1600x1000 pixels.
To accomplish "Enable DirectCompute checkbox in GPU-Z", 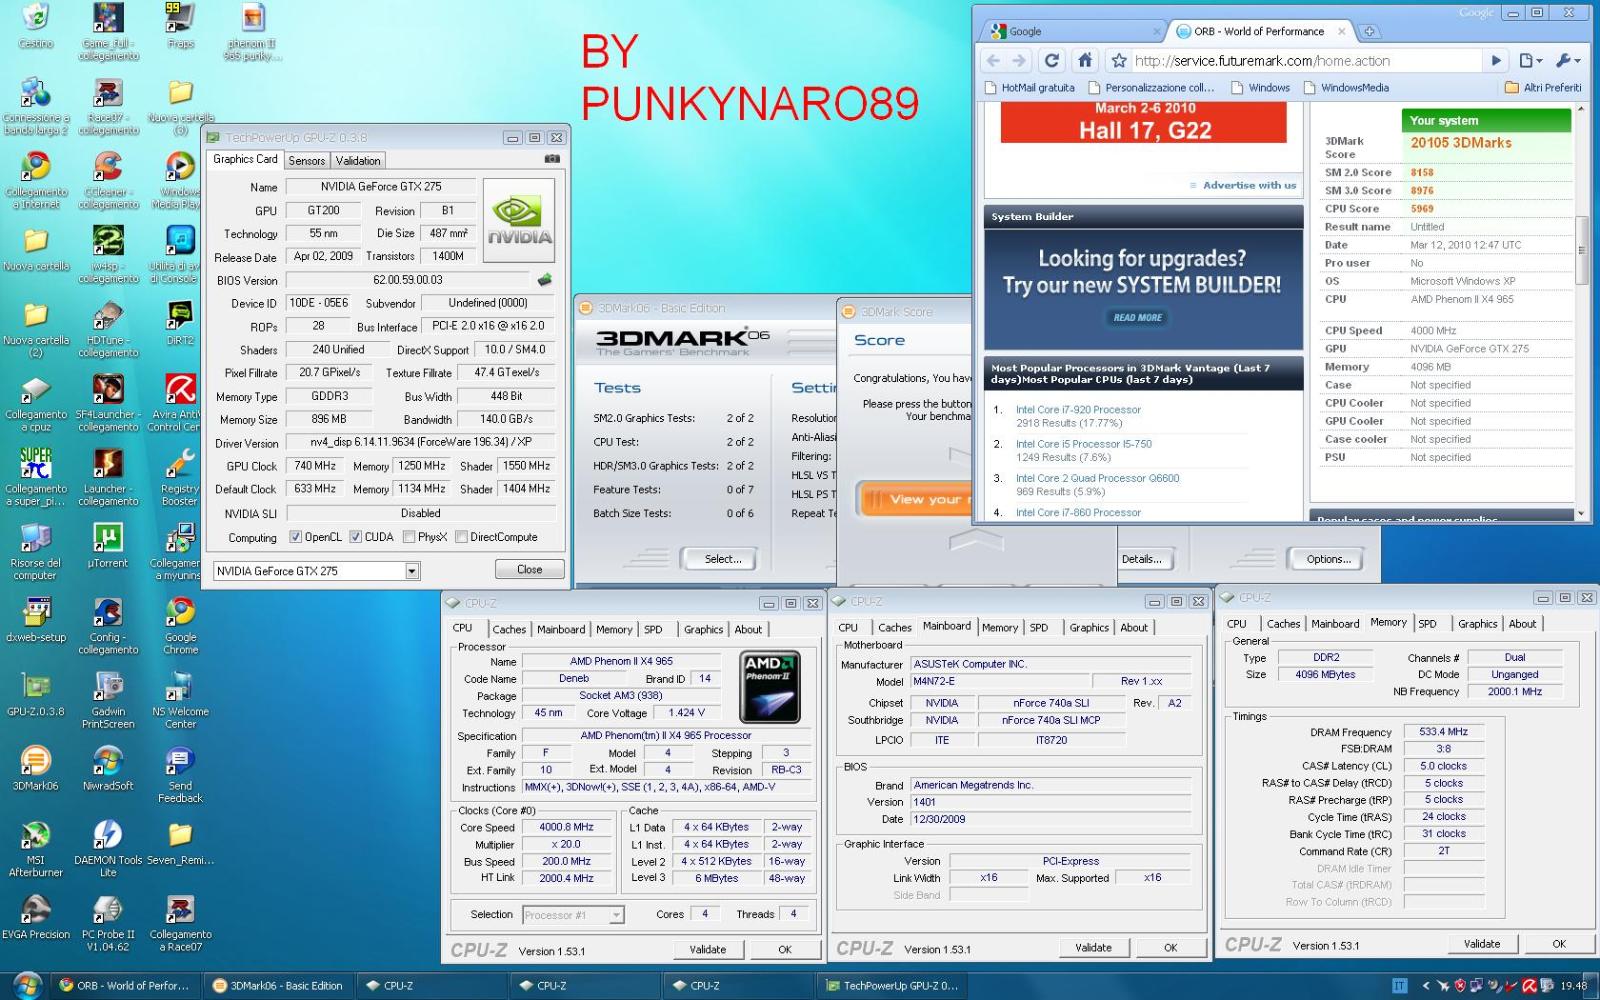I will (x=461, y=537).
